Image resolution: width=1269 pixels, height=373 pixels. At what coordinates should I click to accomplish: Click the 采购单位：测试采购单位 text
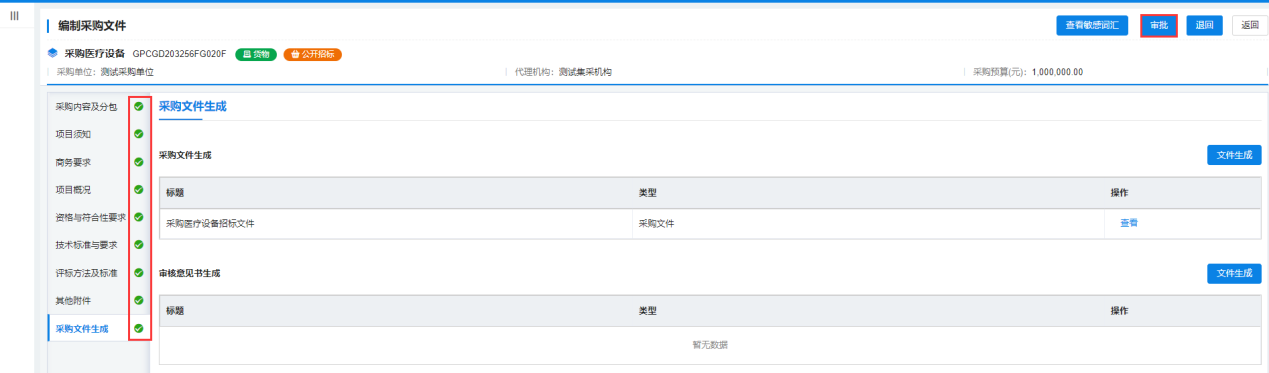[105, 72]
